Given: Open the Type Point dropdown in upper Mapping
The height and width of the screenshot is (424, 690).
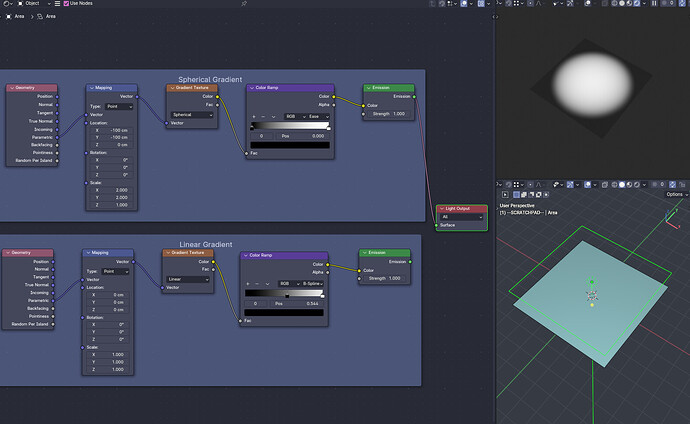Looking at the screenshot, I should click(x=119, y=106).
